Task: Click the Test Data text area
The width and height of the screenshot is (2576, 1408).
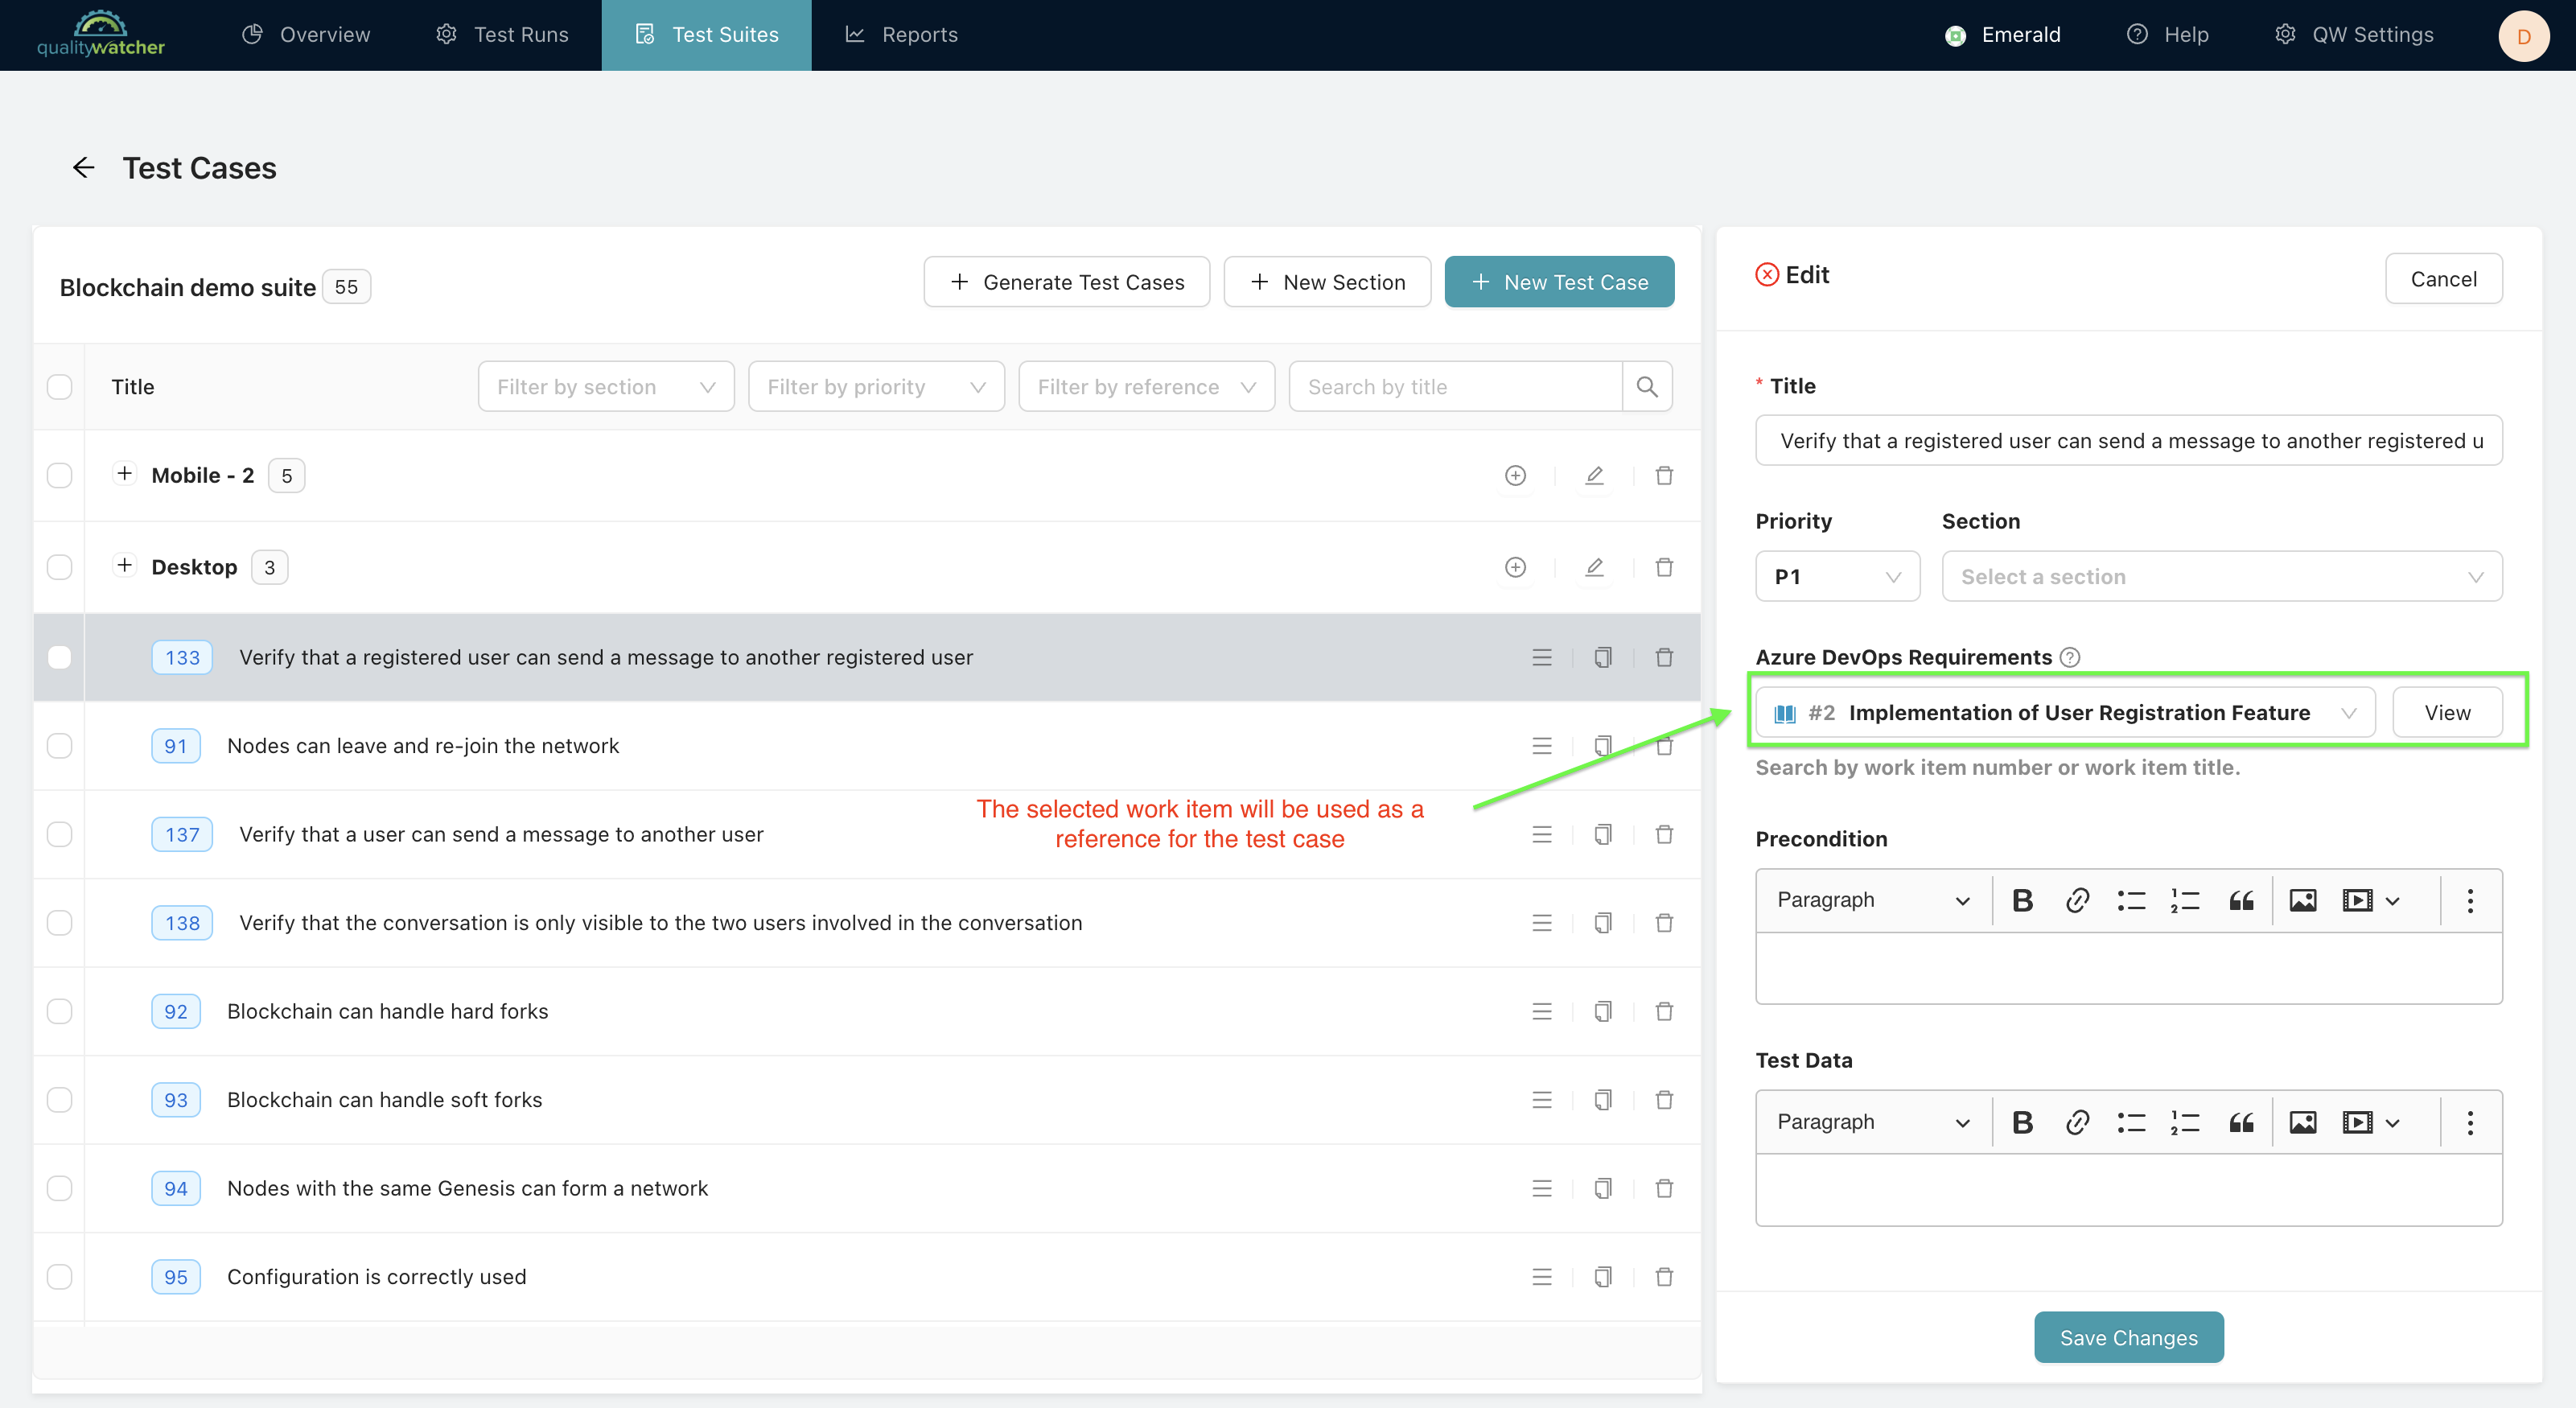Action: [2128, 1189]
